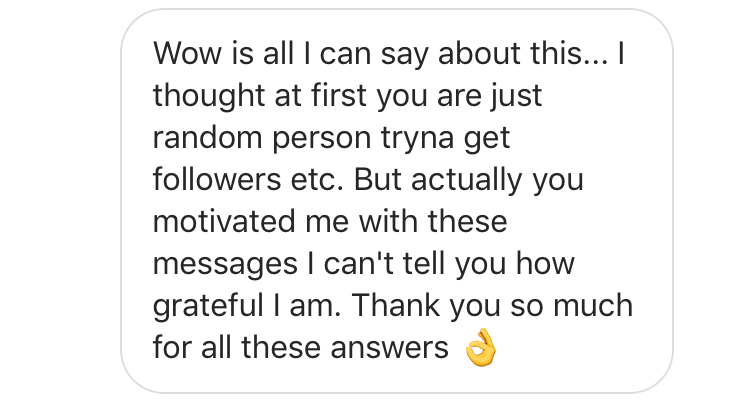
Task: Select the word "followers" in the message
Action: tap(217, 179)
